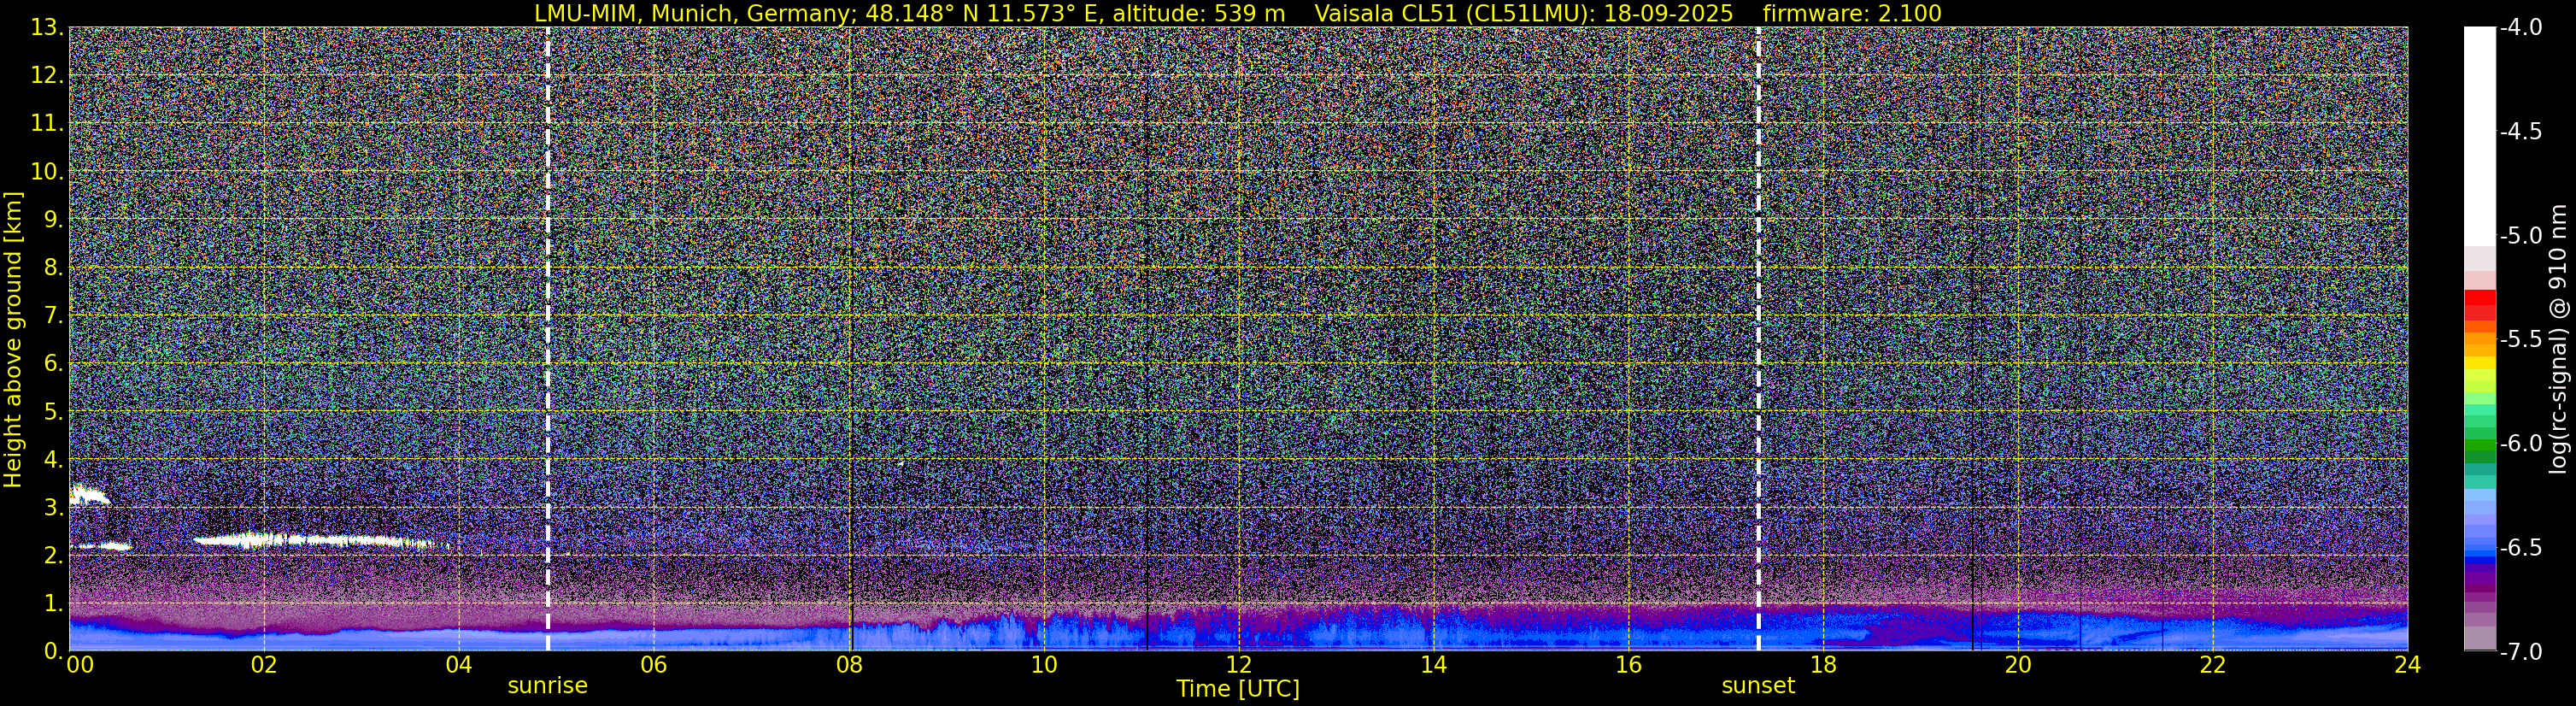Click the height axis tick "10."
The image size is (2576, 706).
point(48,171)
